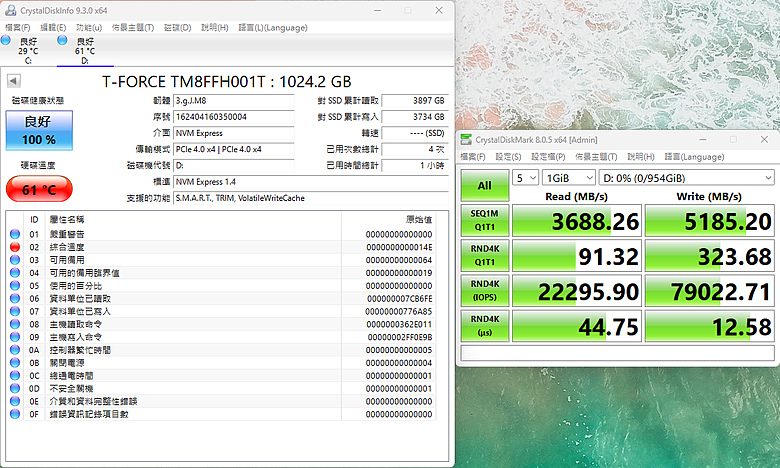Open CrystalDiskMark 佈景主題(T) menu

(596, 157)
